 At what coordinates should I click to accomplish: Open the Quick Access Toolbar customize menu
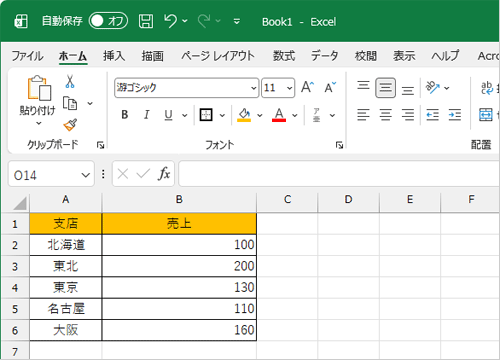(237, 22)
